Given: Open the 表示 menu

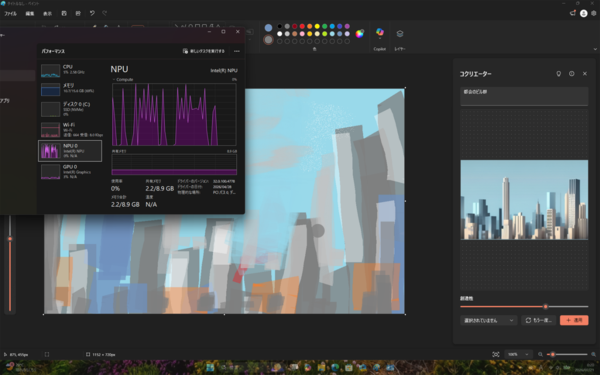Looking at the screenshot, I should [47, 13].
